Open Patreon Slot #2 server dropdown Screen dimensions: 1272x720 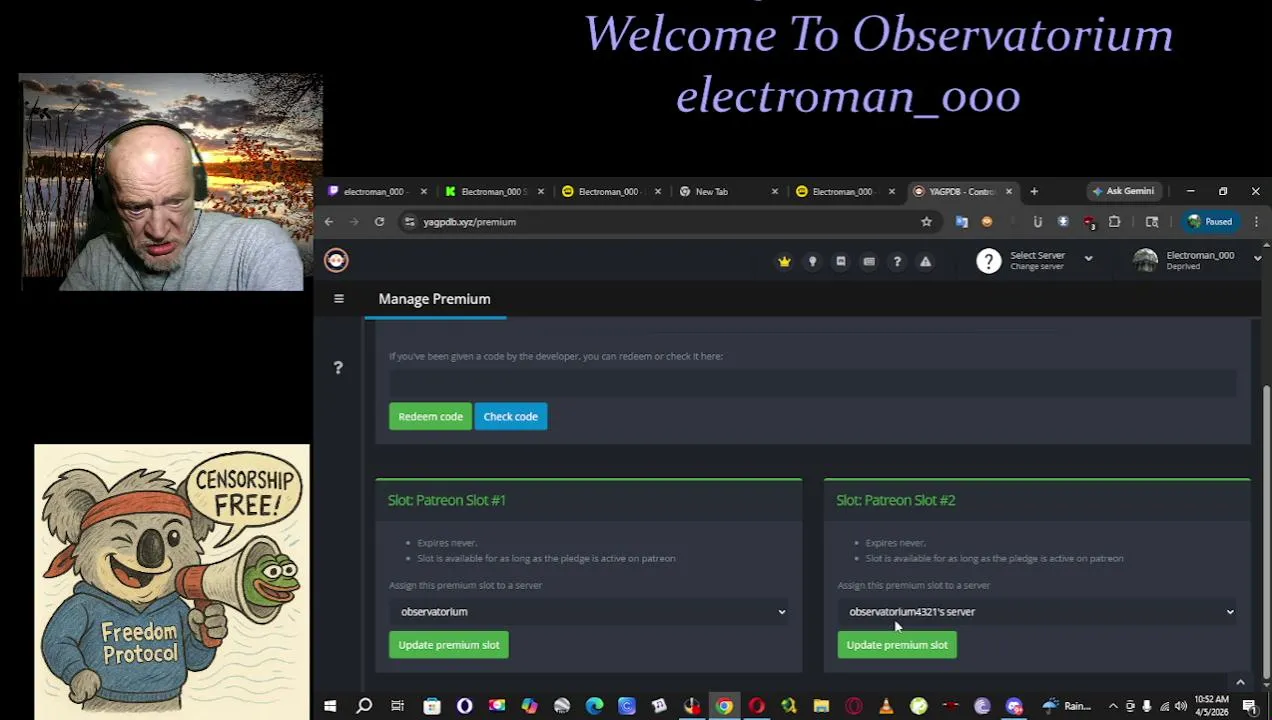point(1037,611)
